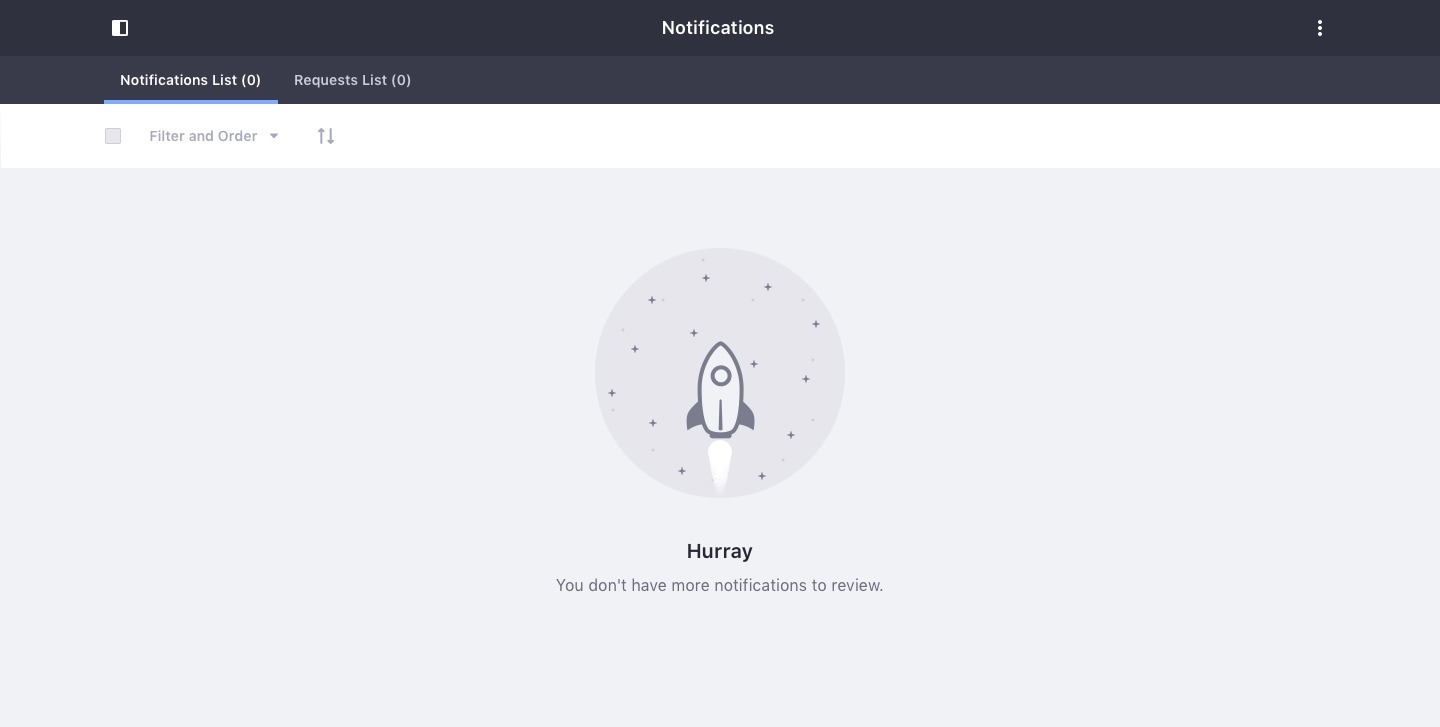Reverse the sort direction arrows

[x=326, y=136]
